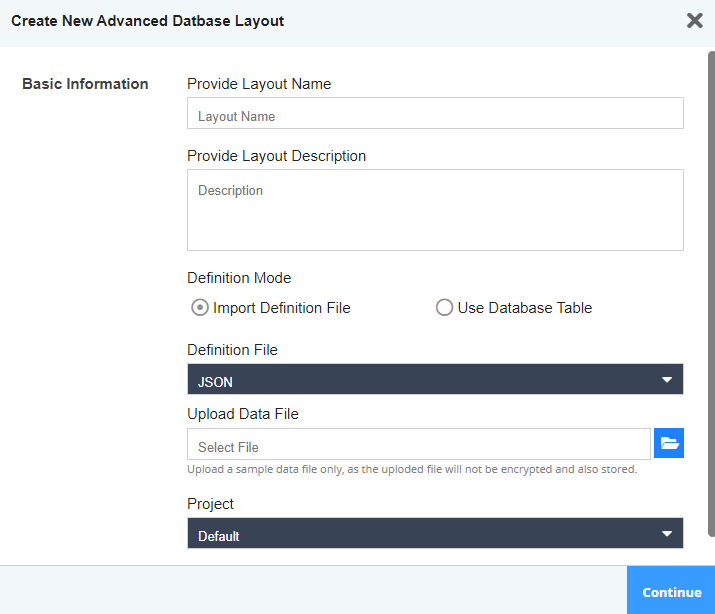This screenshot has width=715, height=614.
Task: Click the Select File input box
Action: [x=418, y=445]
